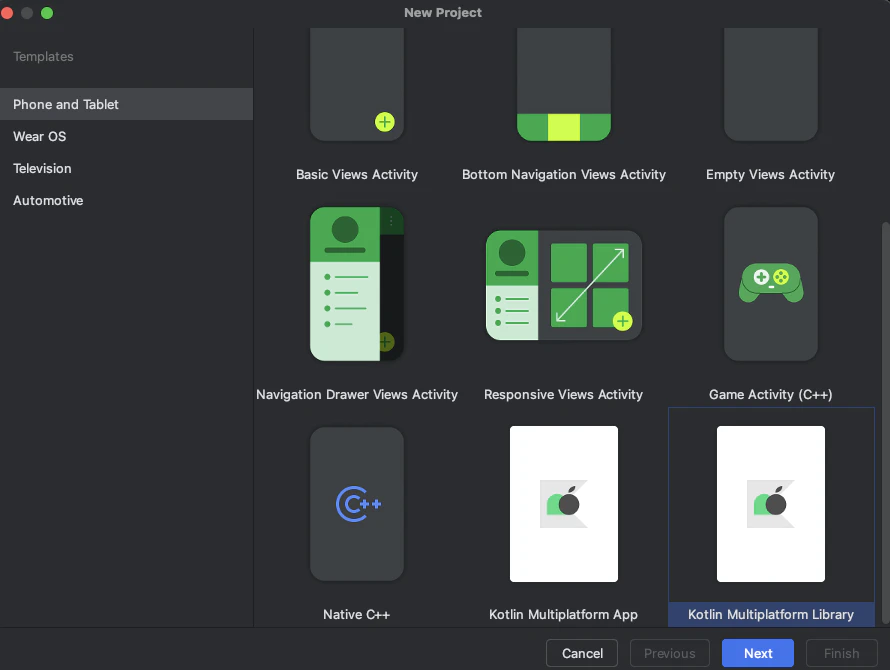Select the Navigation Drawer Views Activity thumbnail
890x670 pixels.
(x=356, y=284)
